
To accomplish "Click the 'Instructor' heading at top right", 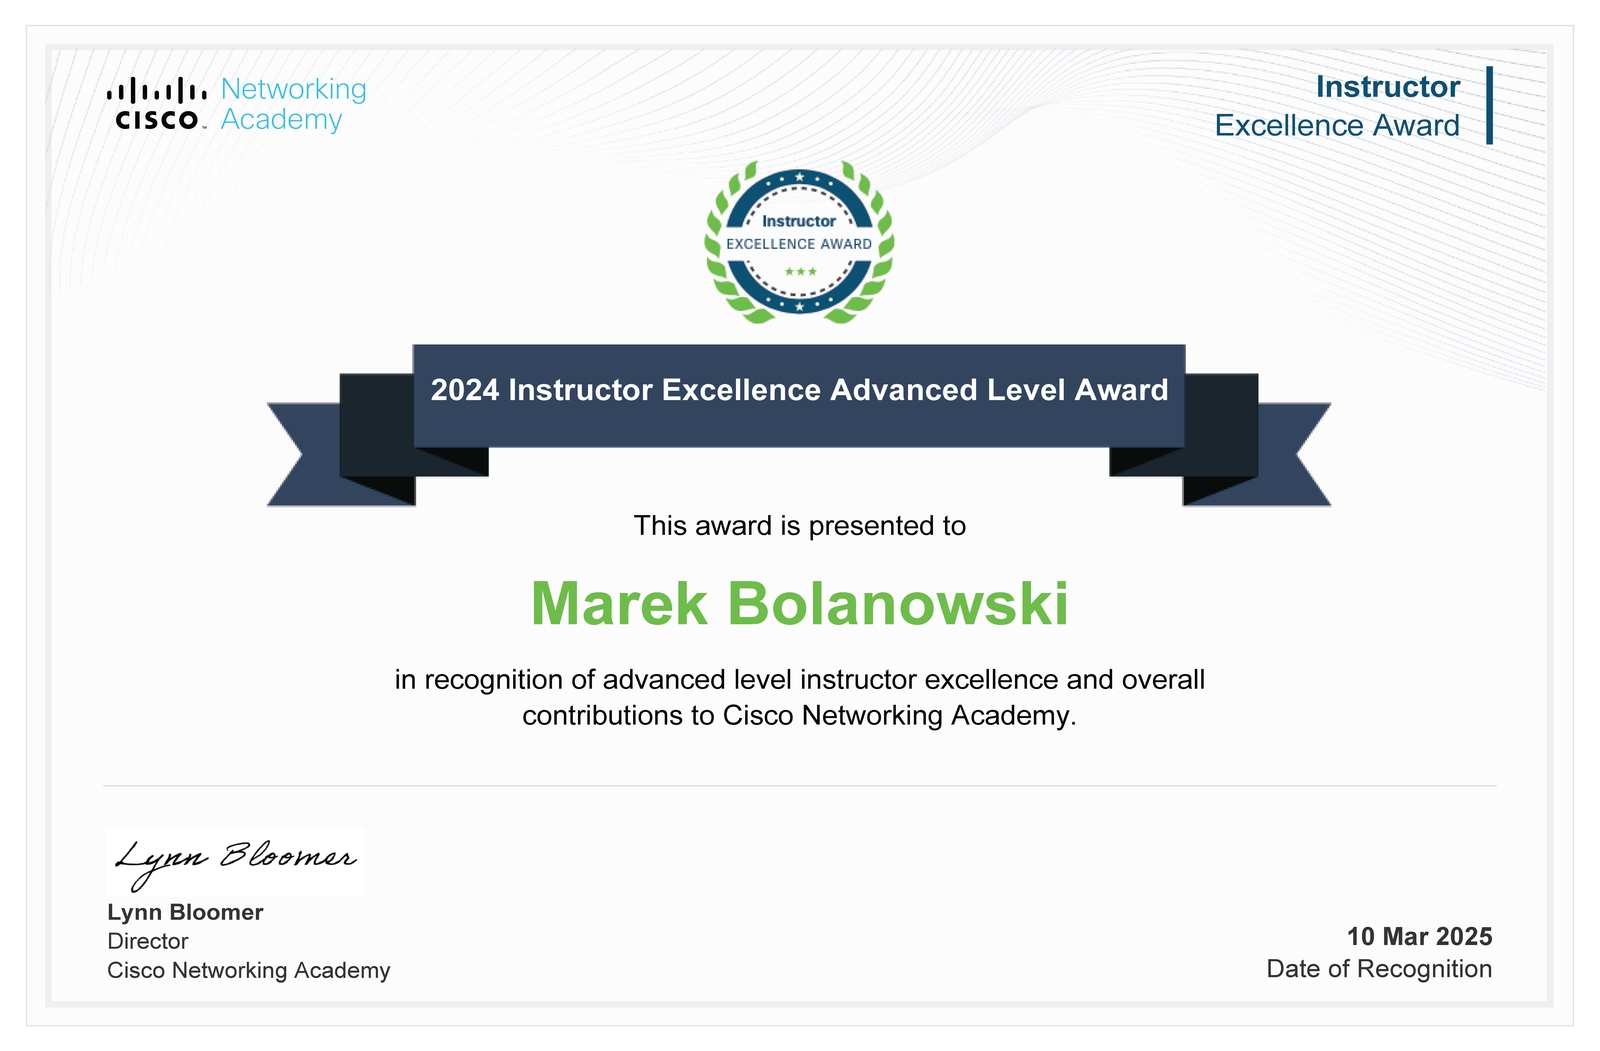I will pyautogui.click(x=1388, y=87).
